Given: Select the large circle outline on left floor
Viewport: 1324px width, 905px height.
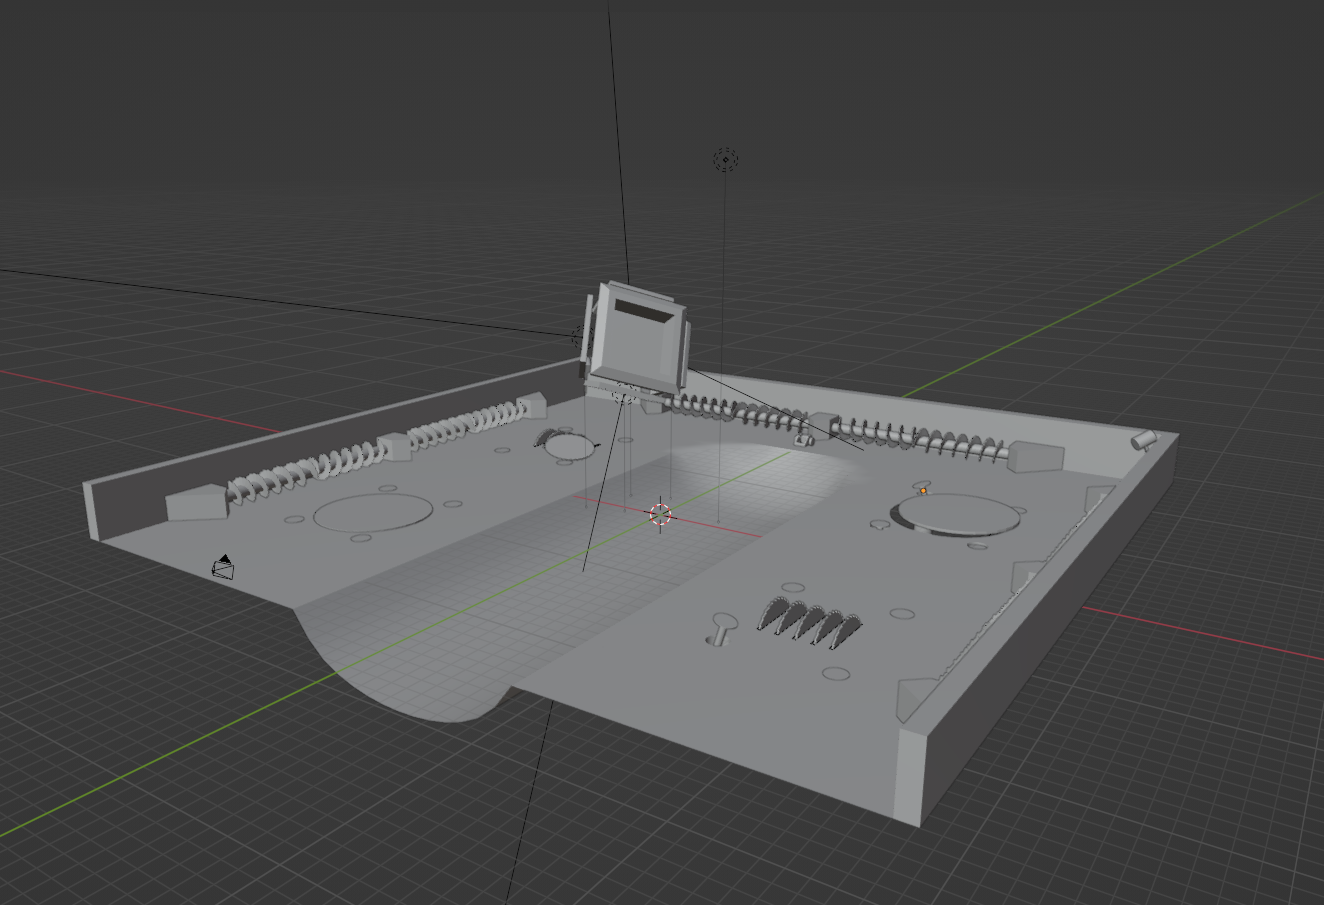Looking at the screenshot, I should click(373, 511).
